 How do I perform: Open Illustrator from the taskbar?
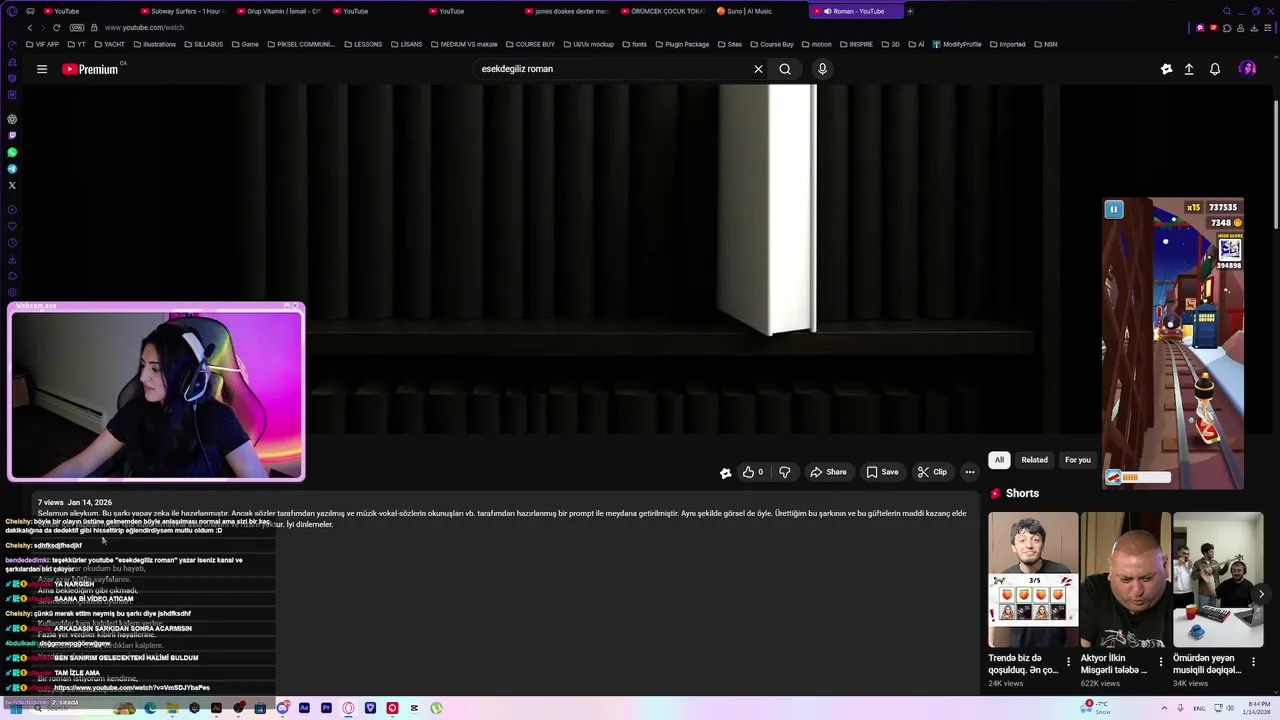click(x=216, y=708)
